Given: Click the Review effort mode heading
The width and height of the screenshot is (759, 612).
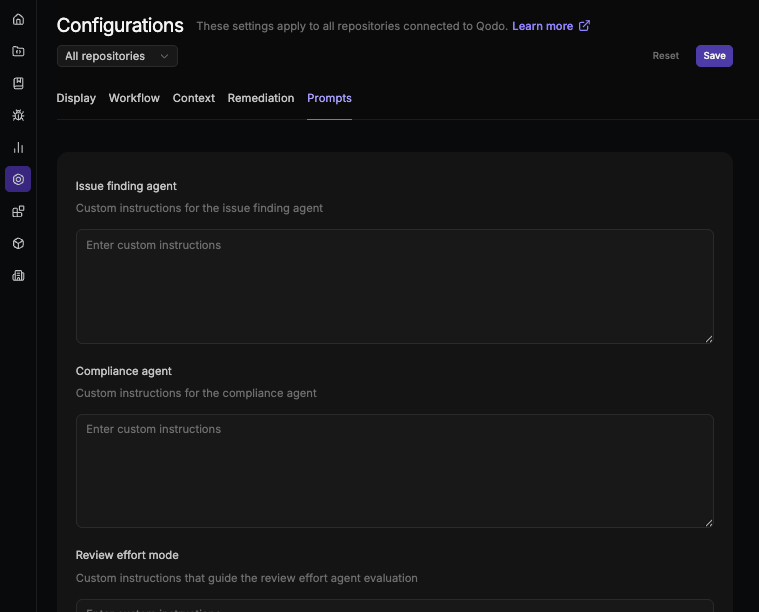Looking at the screenshot, I should click(127, 555).
